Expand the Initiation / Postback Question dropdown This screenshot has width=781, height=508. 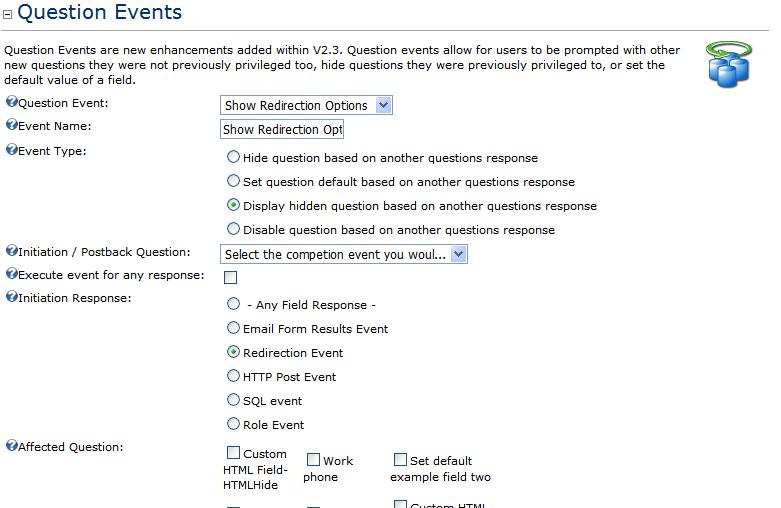coord(344,254)
